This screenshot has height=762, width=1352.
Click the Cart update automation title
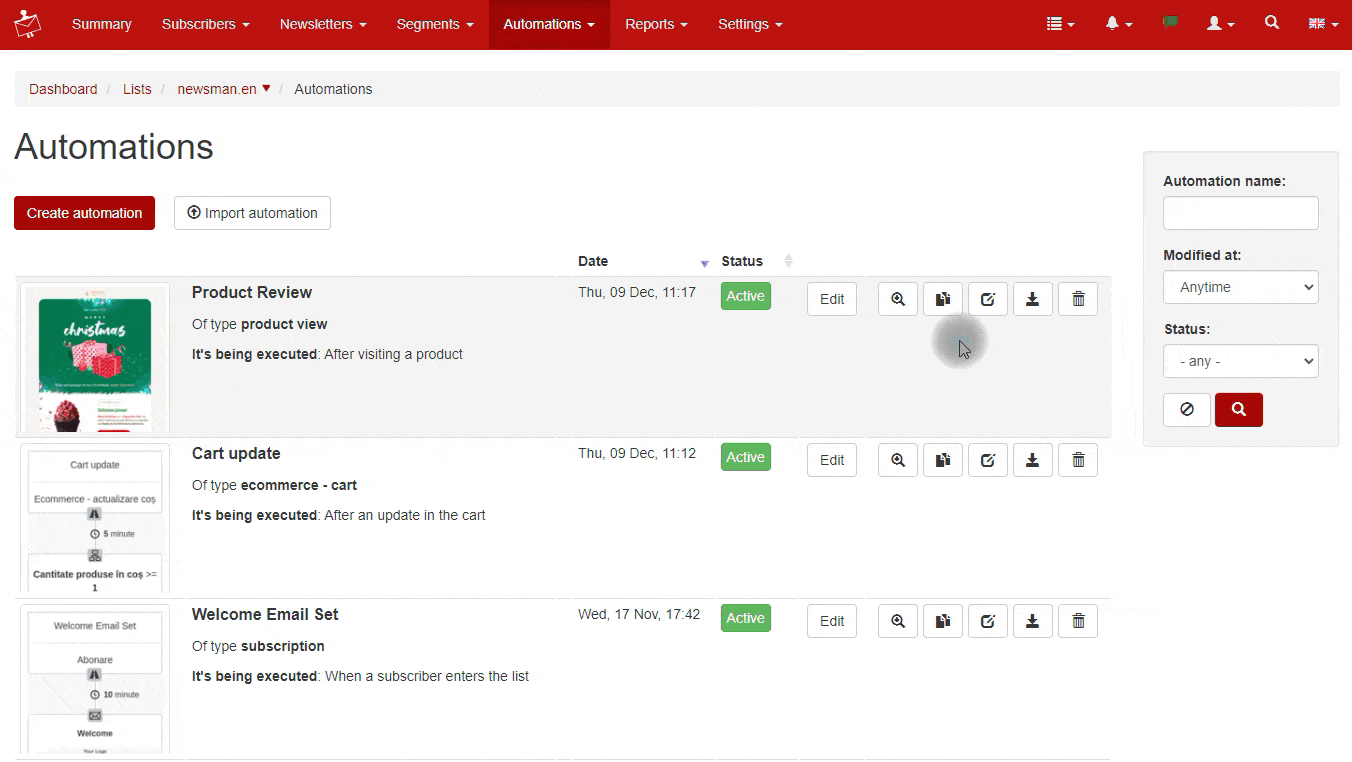(x=236, y=453)
